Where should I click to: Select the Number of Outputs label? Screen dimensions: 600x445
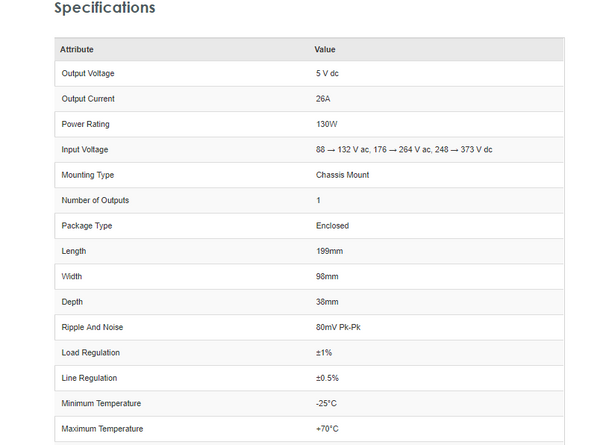coord(95,200)
